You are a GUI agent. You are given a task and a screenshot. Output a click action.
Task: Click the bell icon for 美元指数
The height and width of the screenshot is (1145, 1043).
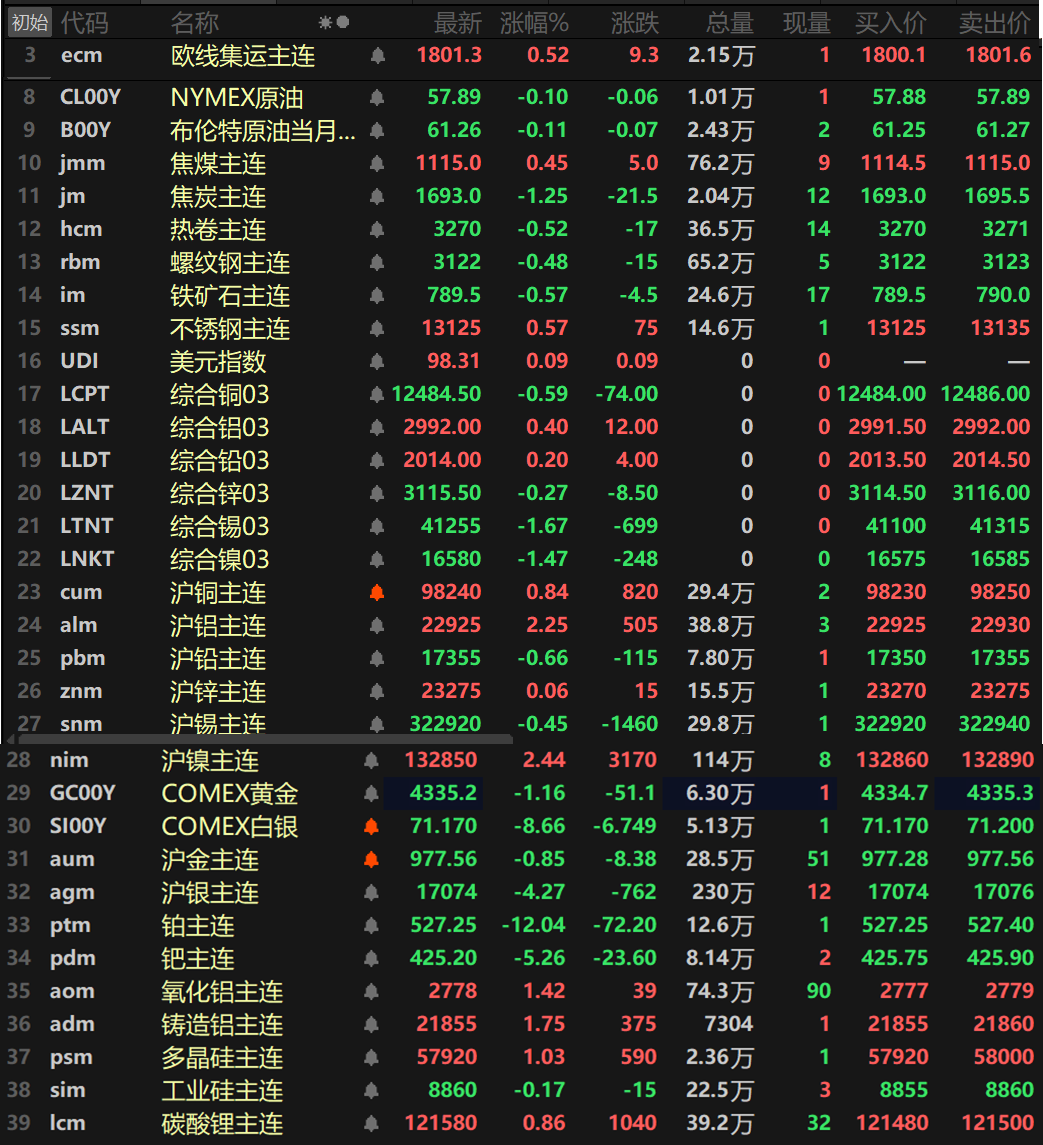(x=377, y=362)
